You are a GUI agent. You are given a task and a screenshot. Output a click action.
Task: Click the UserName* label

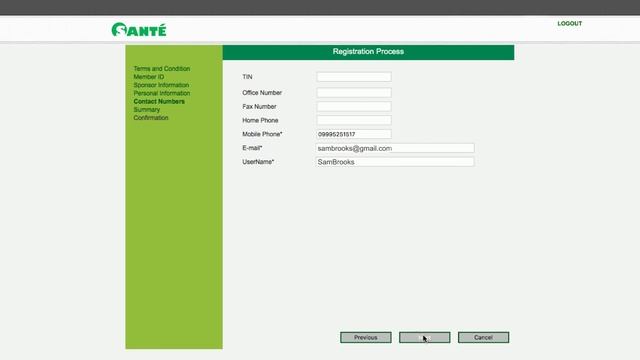tap(258, 162)
